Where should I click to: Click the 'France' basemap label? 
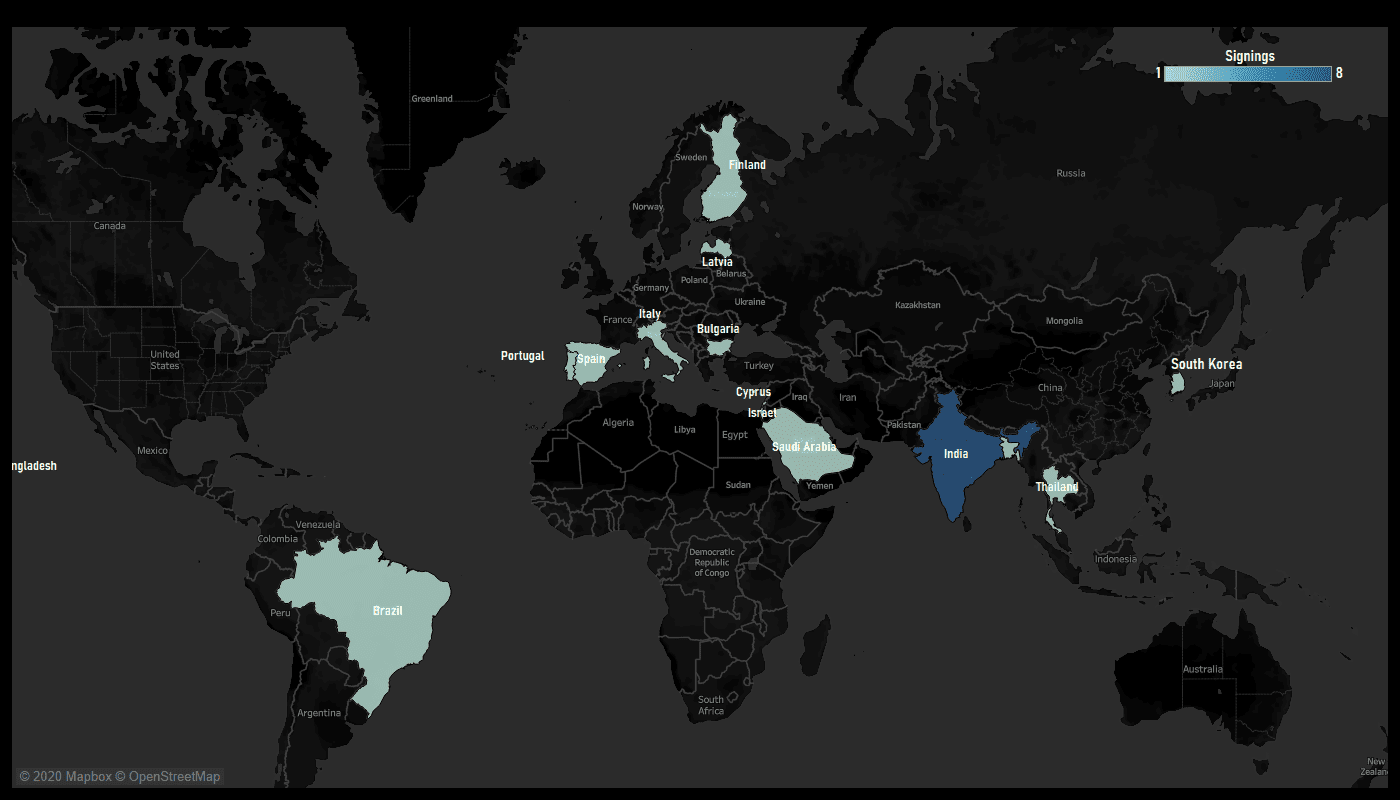coord(618,320)
